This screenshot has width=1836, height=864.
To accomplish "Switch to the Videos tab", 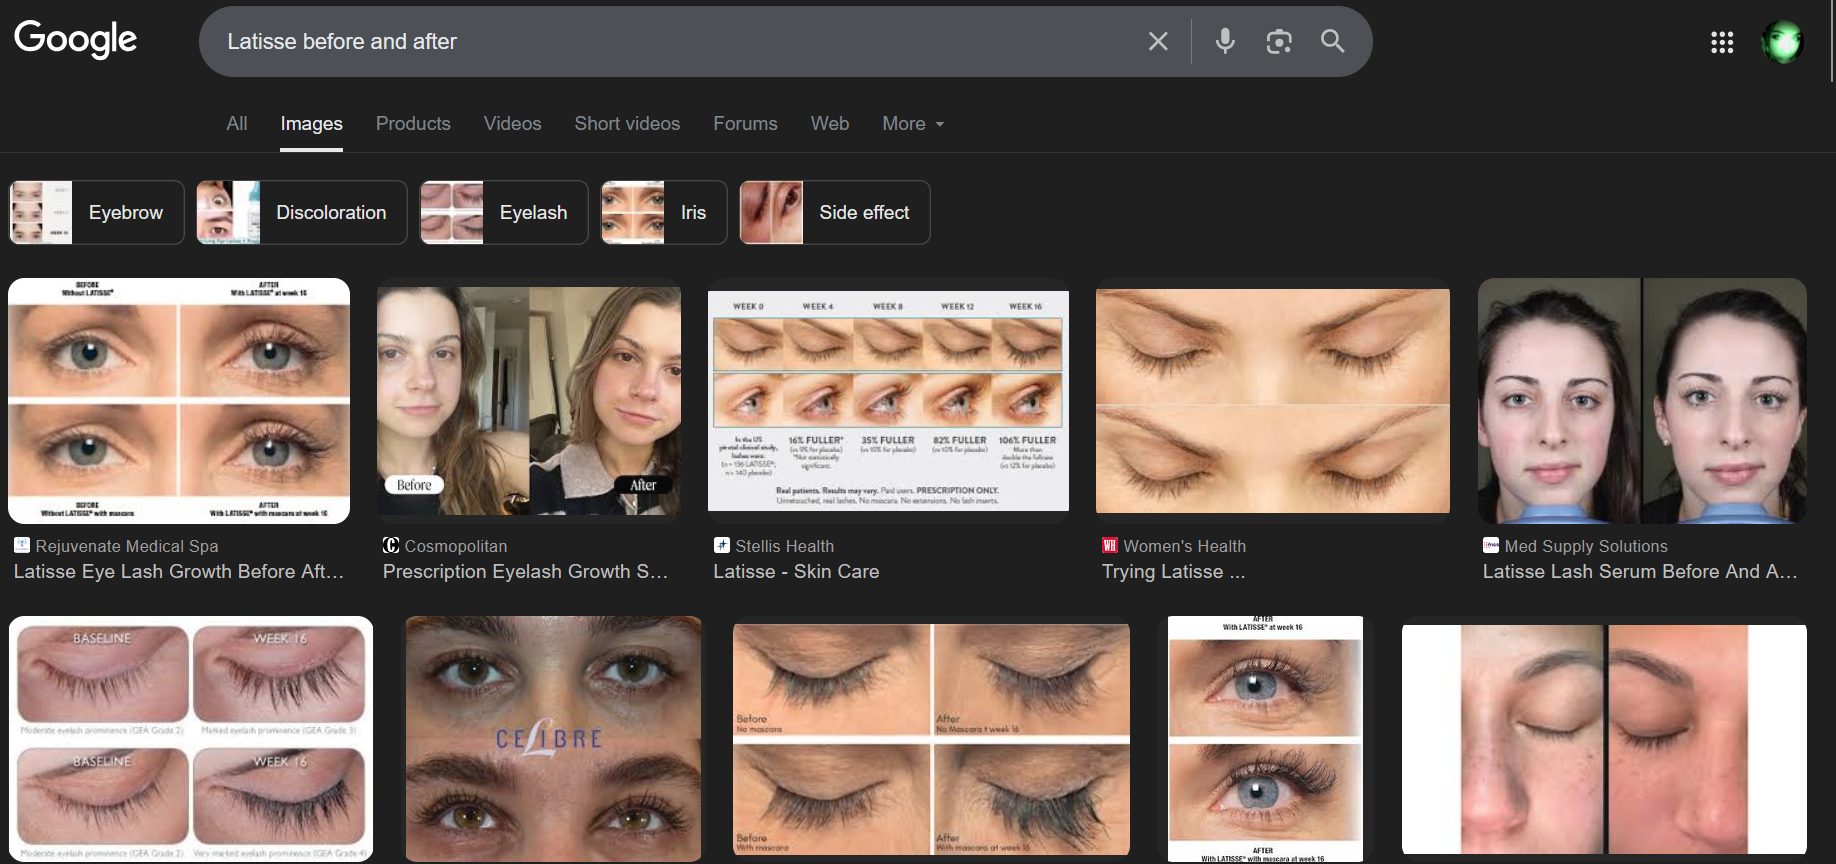I will [512, 123].
